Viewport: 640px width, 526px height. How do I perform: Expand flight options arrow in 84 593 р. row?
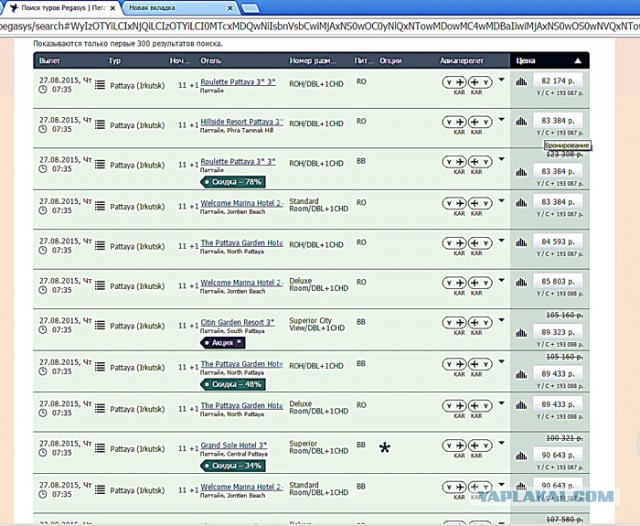502,240
